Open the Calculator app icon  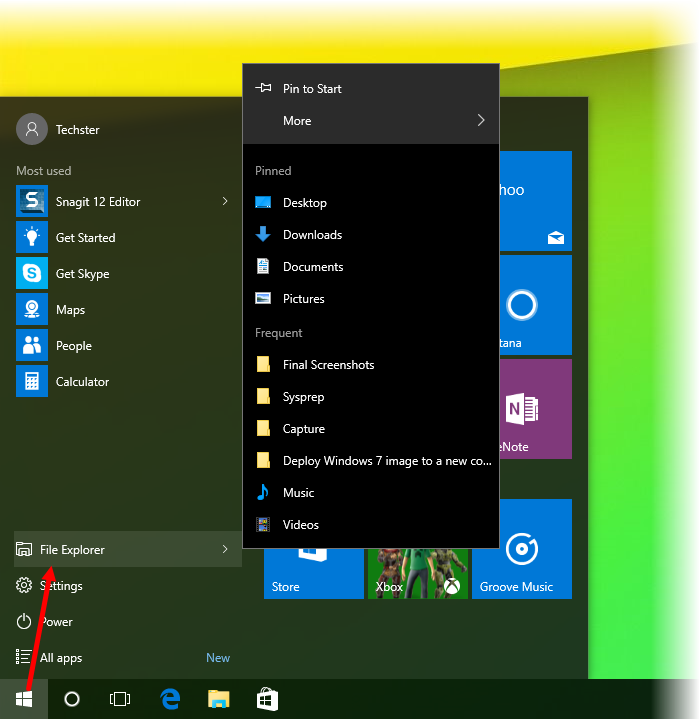32,381
